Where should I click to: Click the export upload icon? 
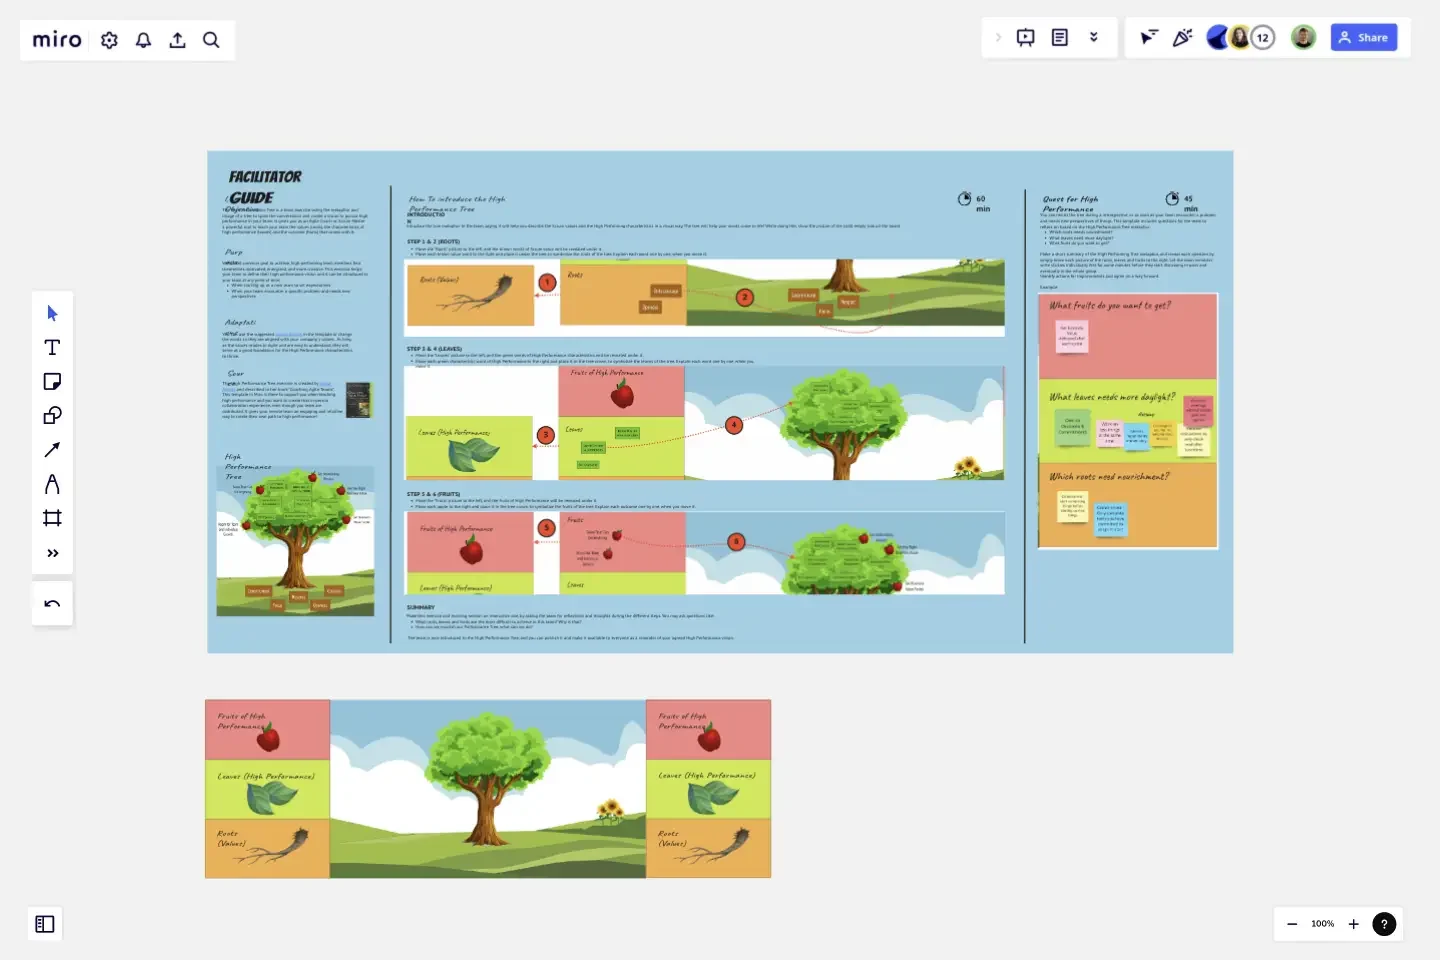pyautogui.click(x=177, y=40)
